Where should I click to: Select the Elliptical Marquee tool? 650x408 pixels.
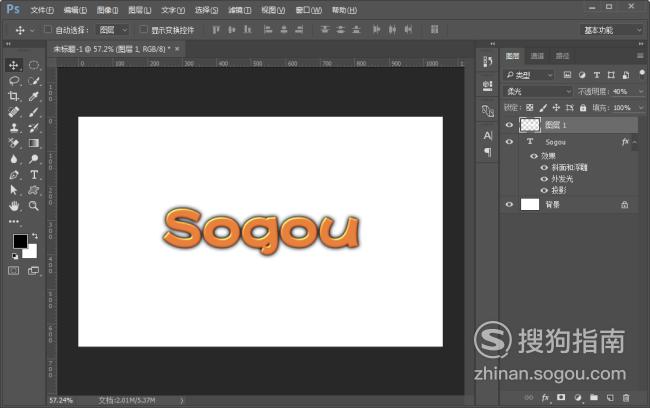point(34,65)
